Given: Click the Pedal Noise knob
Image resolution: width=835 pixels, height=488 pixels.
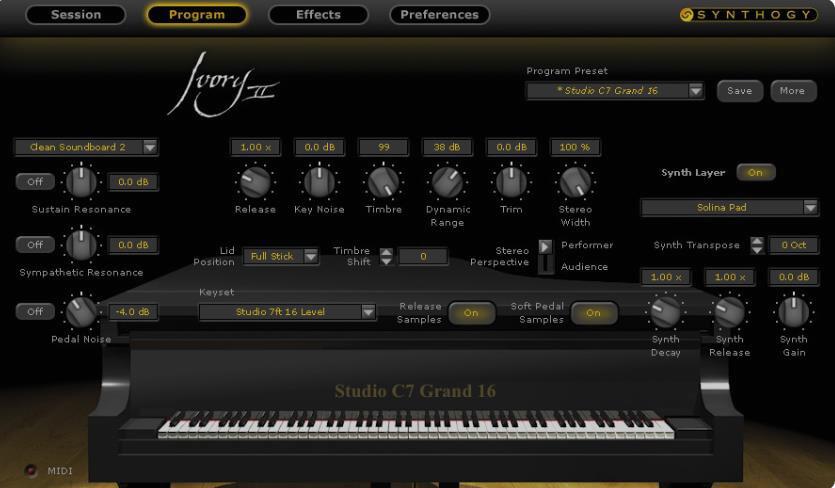Looking at the screenshot, I should 81,311.
